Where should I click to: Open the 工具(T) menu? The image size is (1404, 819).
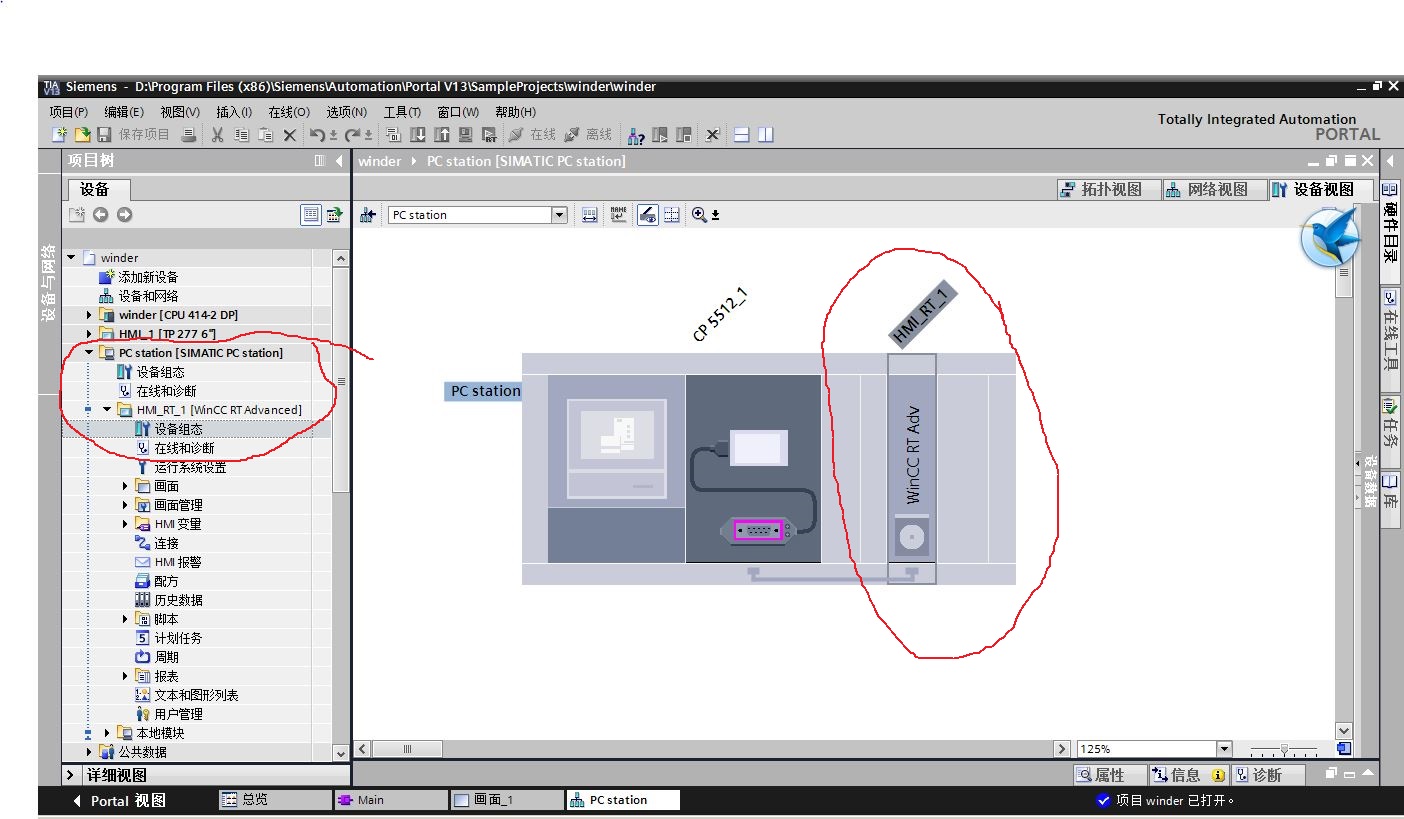(x=402, y=112)
